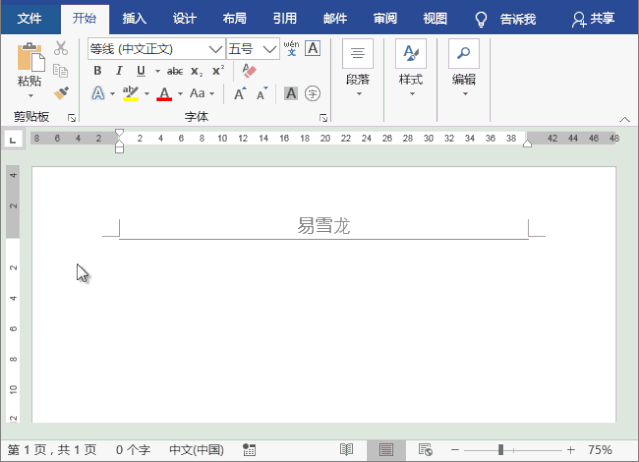Toggle Bold formatting
This screenshot has width=639, height=462.
[97, 70]
